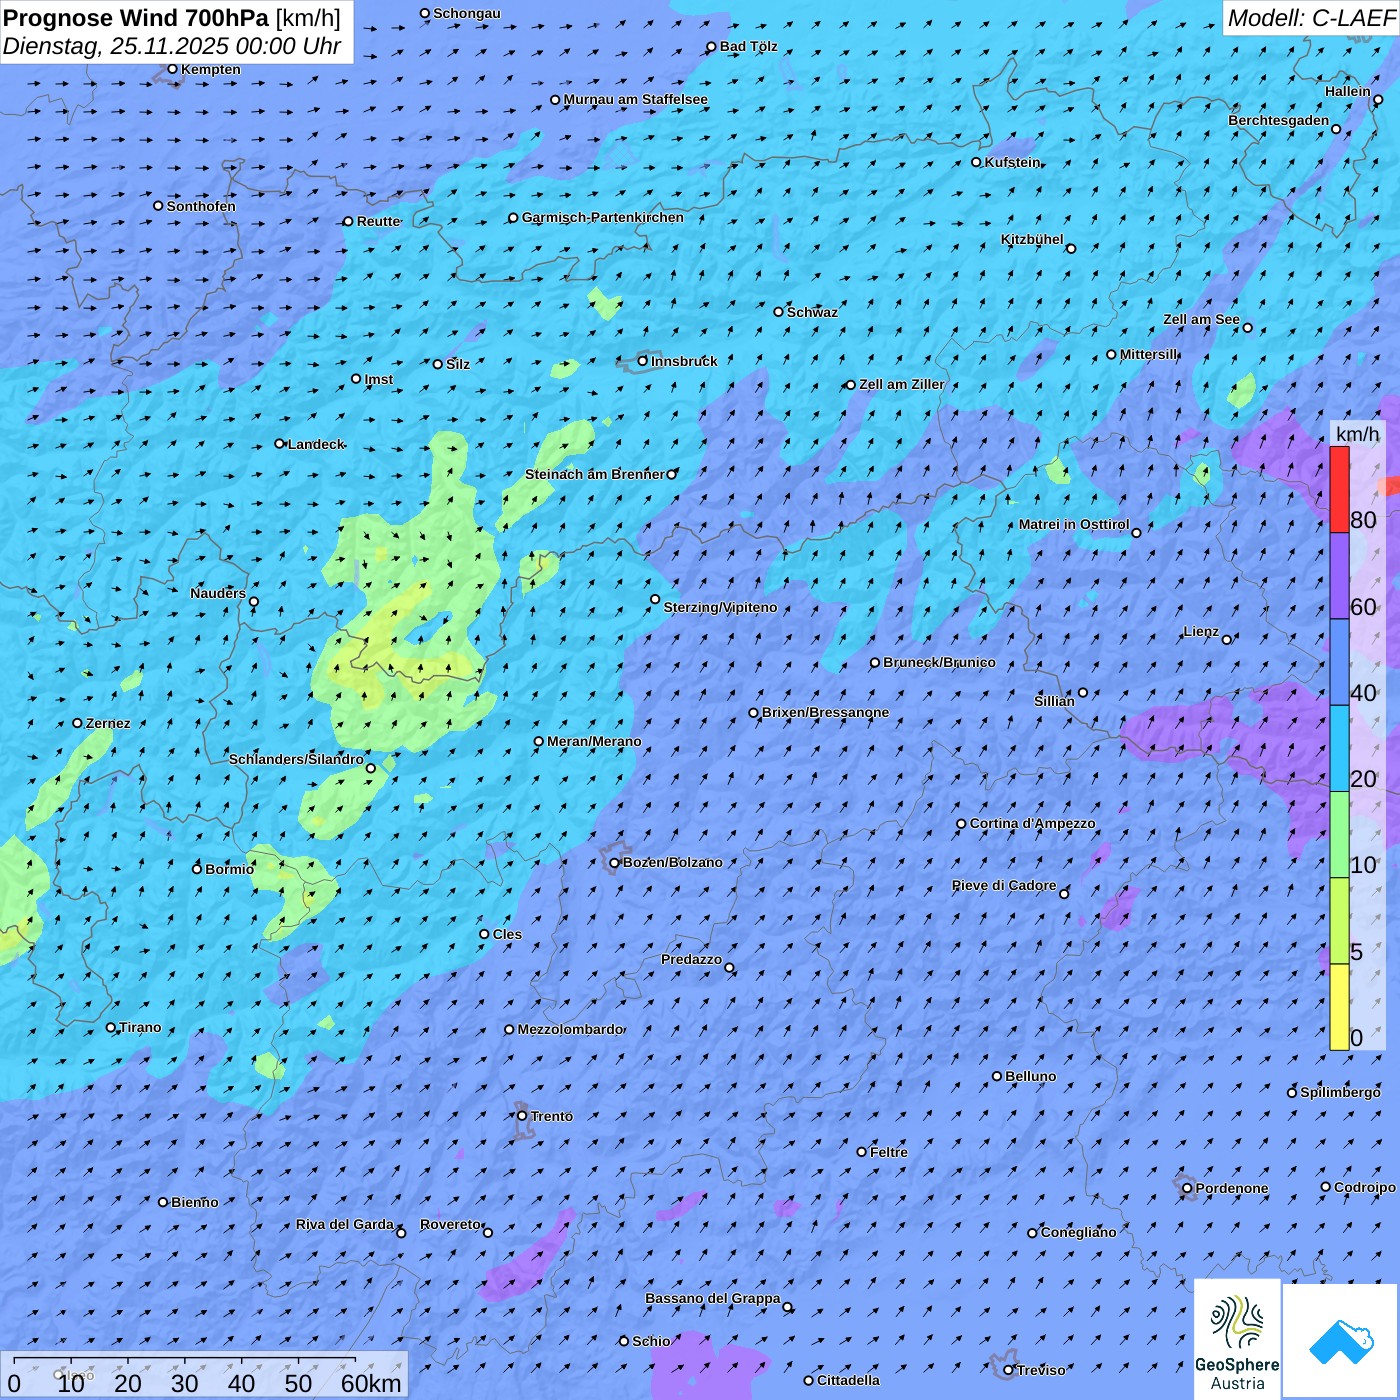
Task: Click the 'Predazzo' label
Action: pos(691,959)
